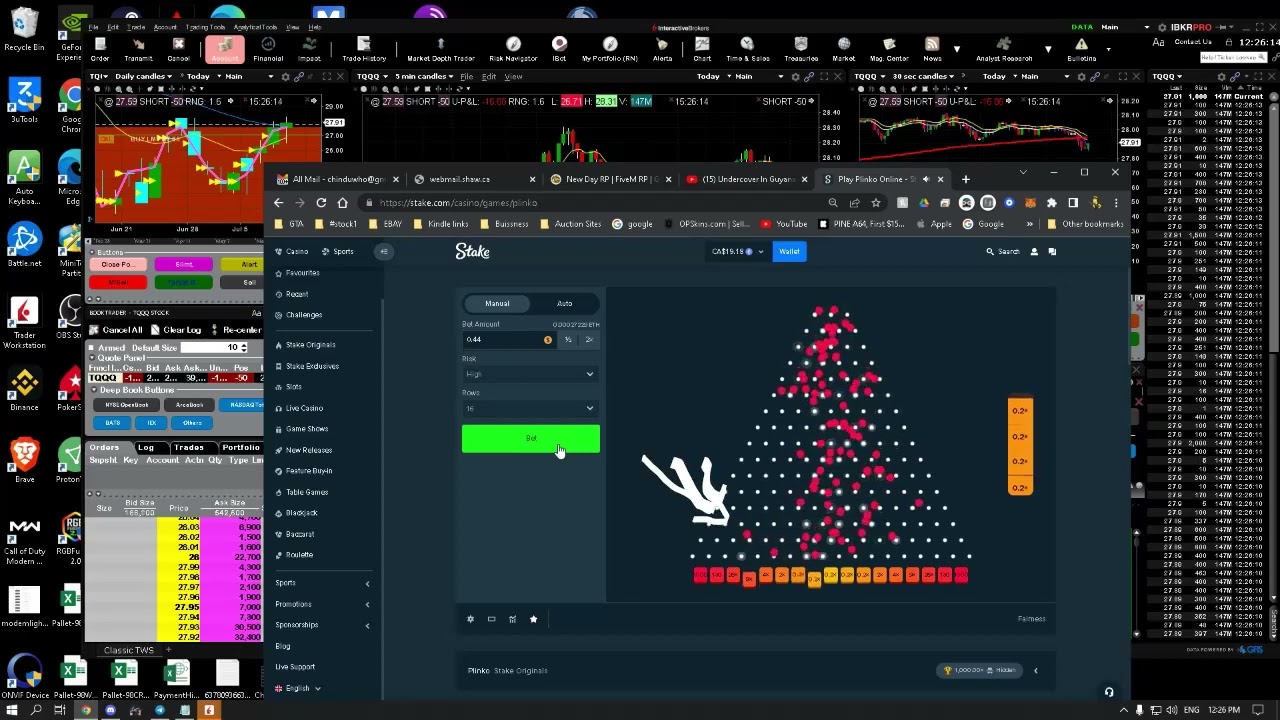Image resolution: width=1280 pixels, height=720 pixels.
Task: Open a new Chrome tab
Action: point(965,179)
